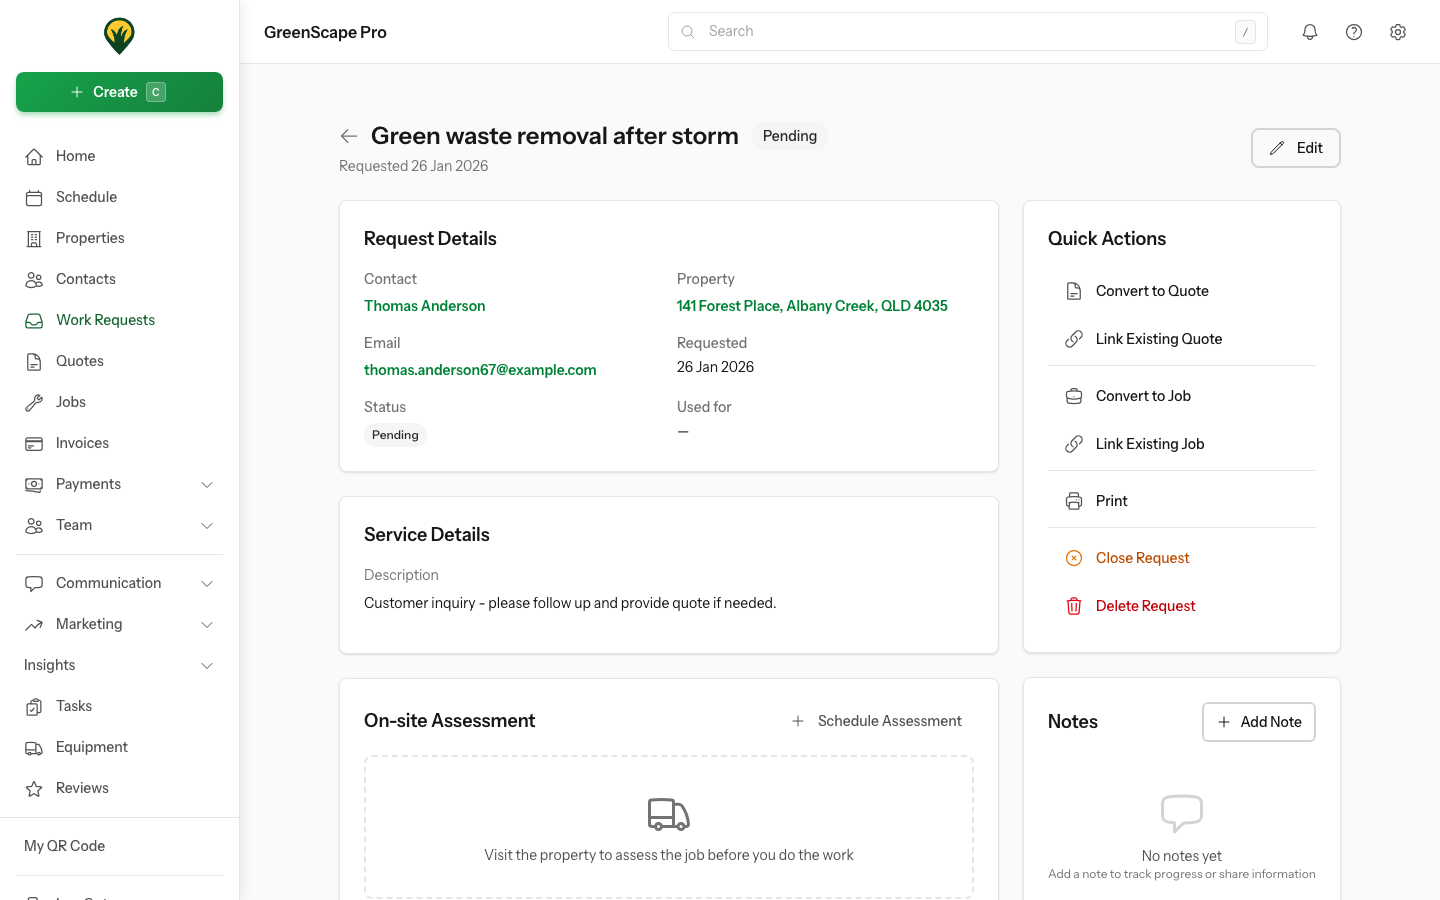Click the Edit button

tap(1295, 147)
